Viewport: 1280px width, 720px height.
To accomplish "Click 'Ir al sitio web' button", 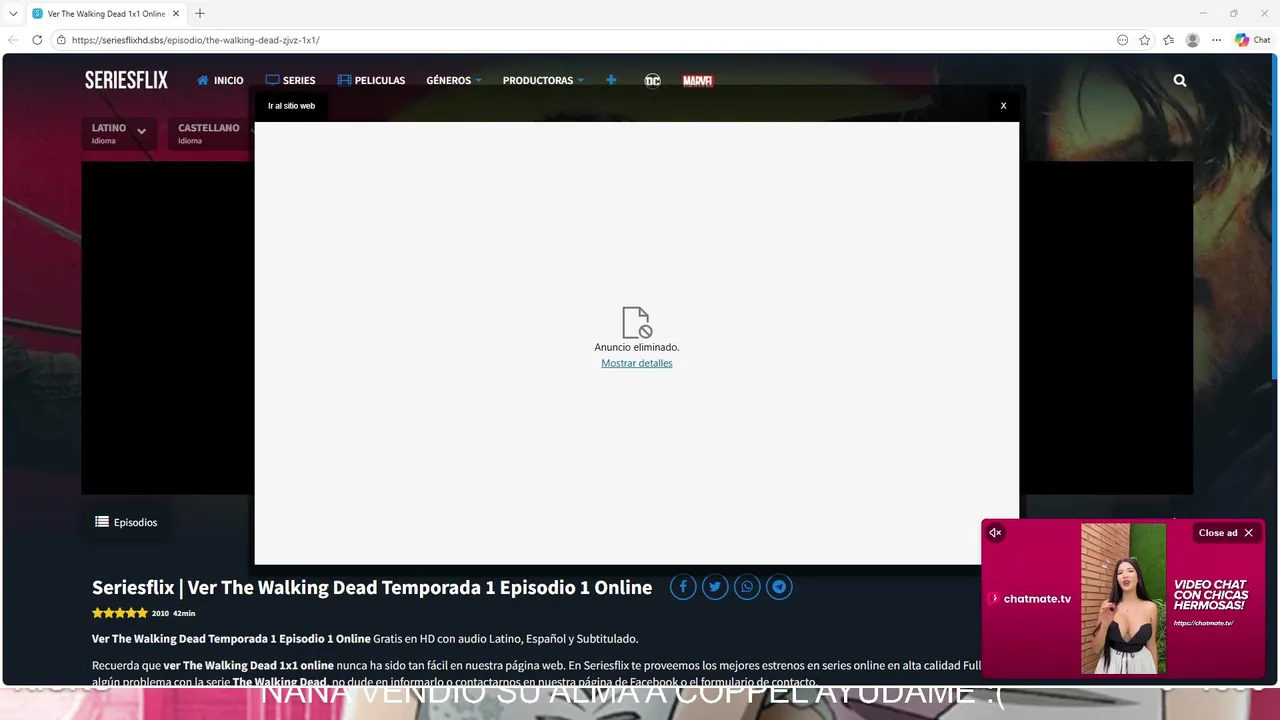I will pyautogui.click(x=291, y=105).
